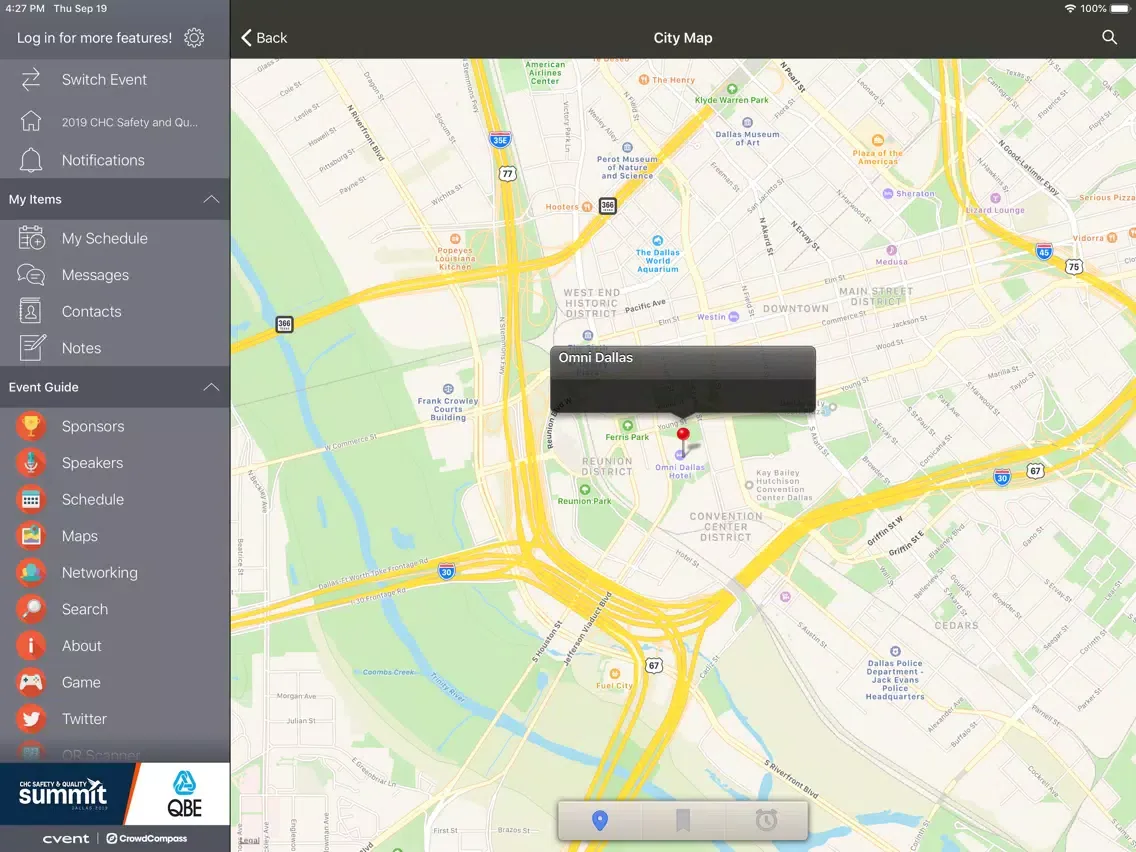Select the Schedule calendar icon
This screenshot has height=852, width=1136.
tap(30, 499)
